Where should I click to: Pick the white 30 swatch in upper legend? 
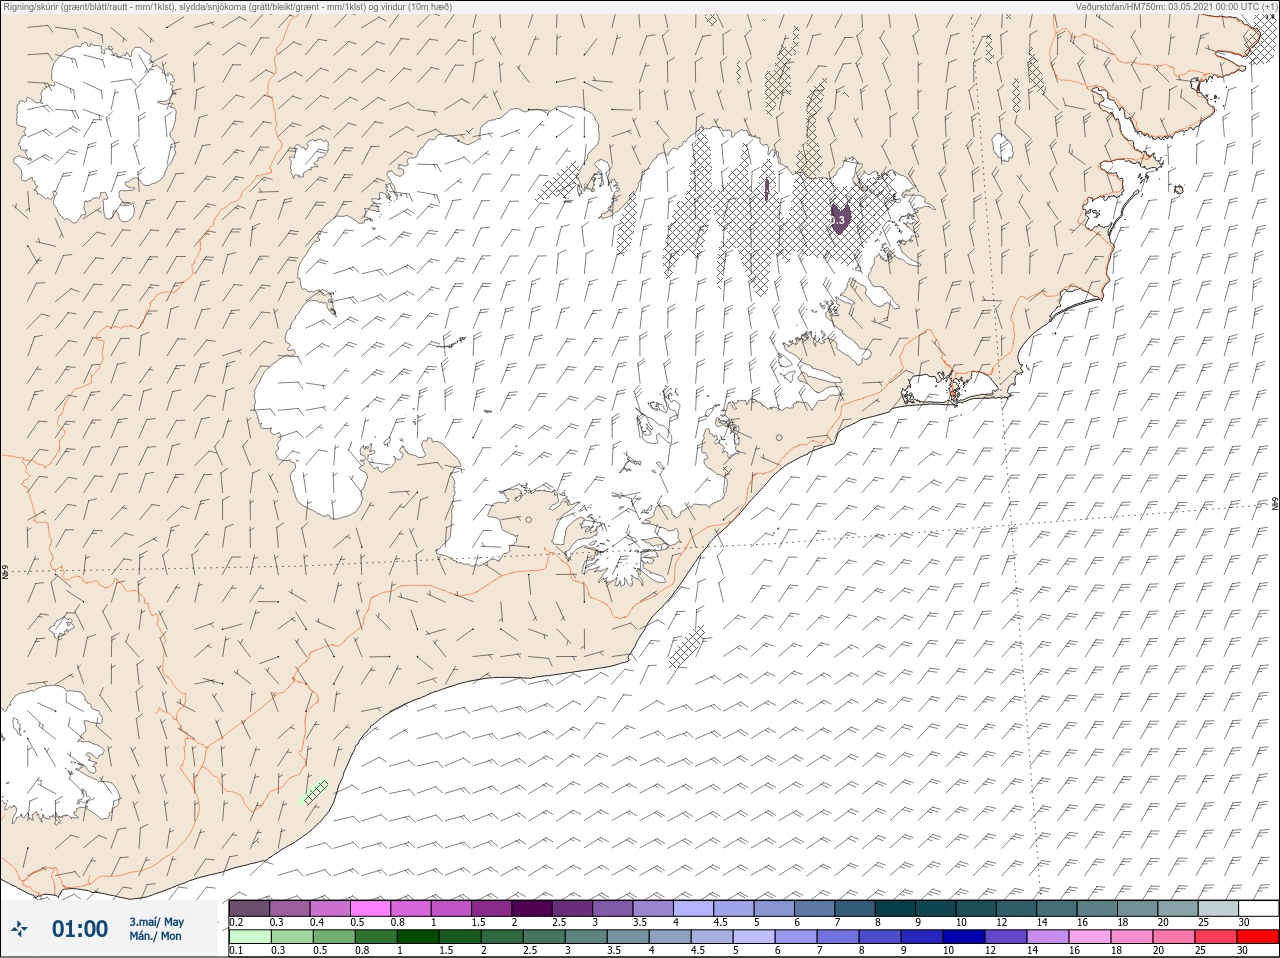coord(1258,908)
